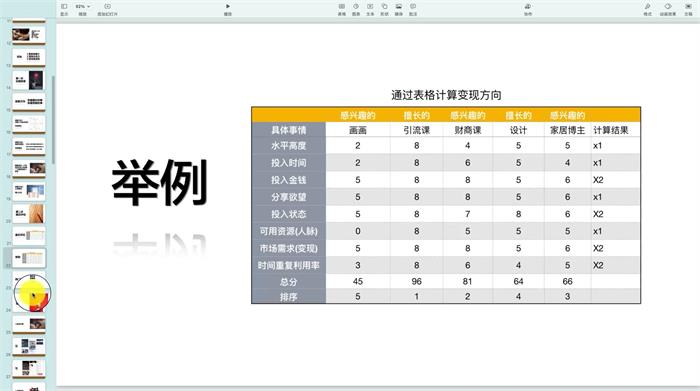Image resolution: width=700 pixels, height=391 pixels.
Task: Click the slide navigator scrollbar
Action: [x=53, y=120]
